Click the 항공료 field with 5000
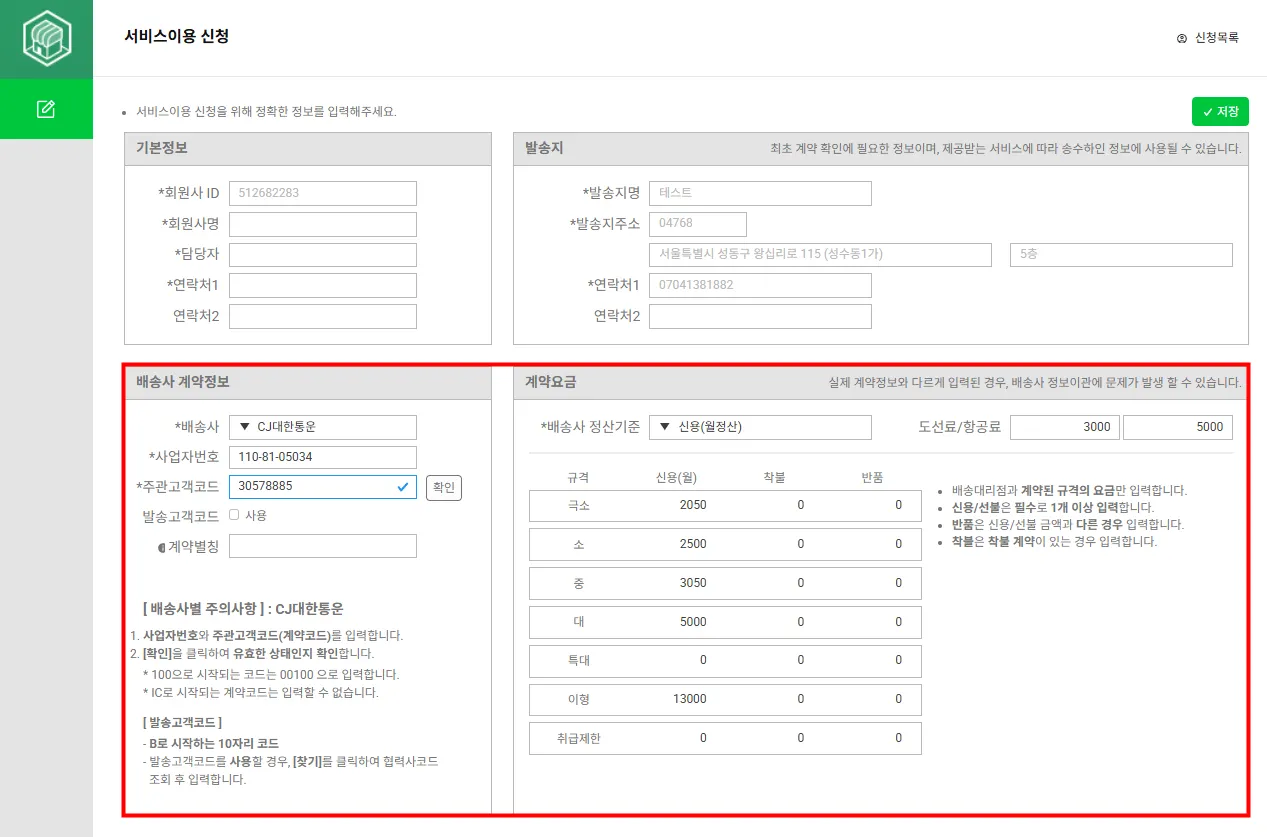Screen dimensions: 1267x837 (1178, 427)
